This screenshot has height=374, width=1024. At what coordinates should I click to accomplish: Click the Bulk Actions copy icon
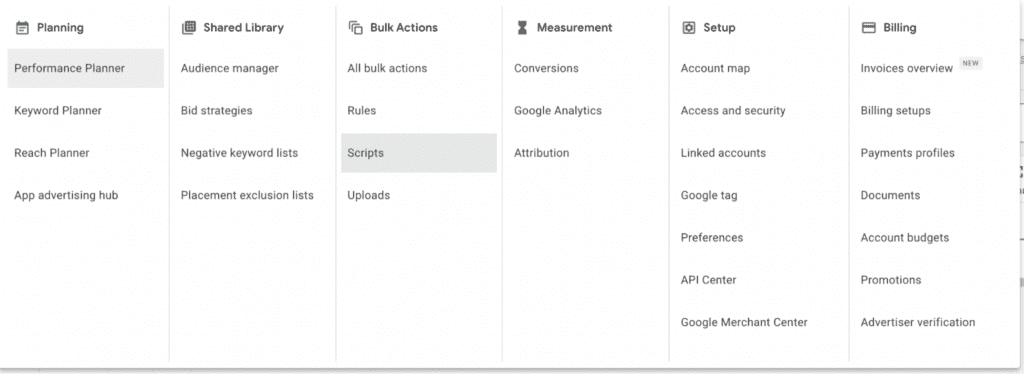[x=355, y=27]
